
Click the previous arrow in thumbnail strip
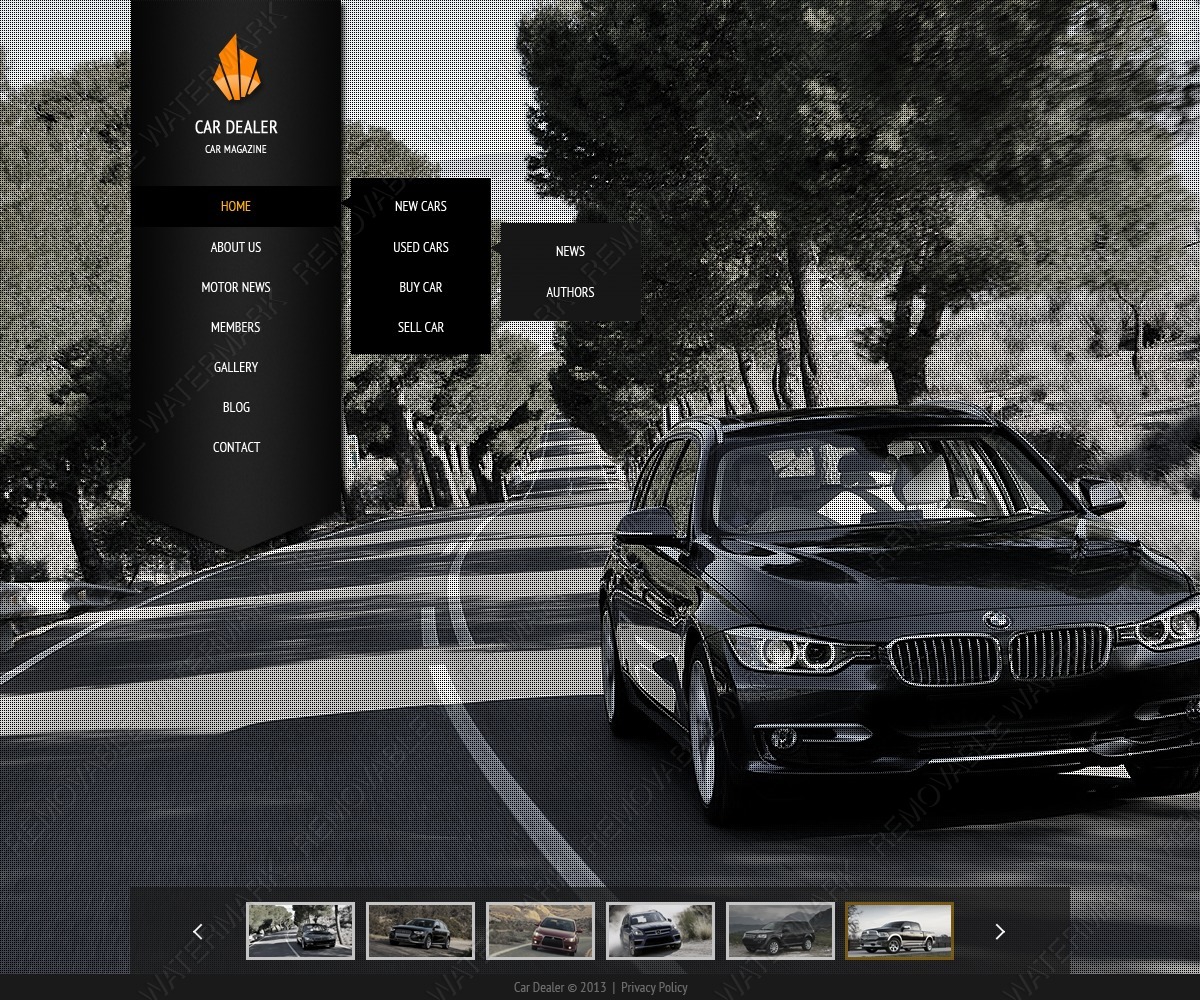point(198,931)
